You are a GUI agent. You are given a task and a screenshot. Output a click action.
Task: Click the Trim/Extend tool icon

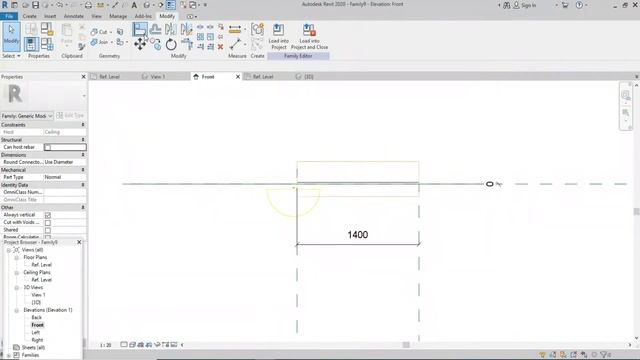pos(187,44)
